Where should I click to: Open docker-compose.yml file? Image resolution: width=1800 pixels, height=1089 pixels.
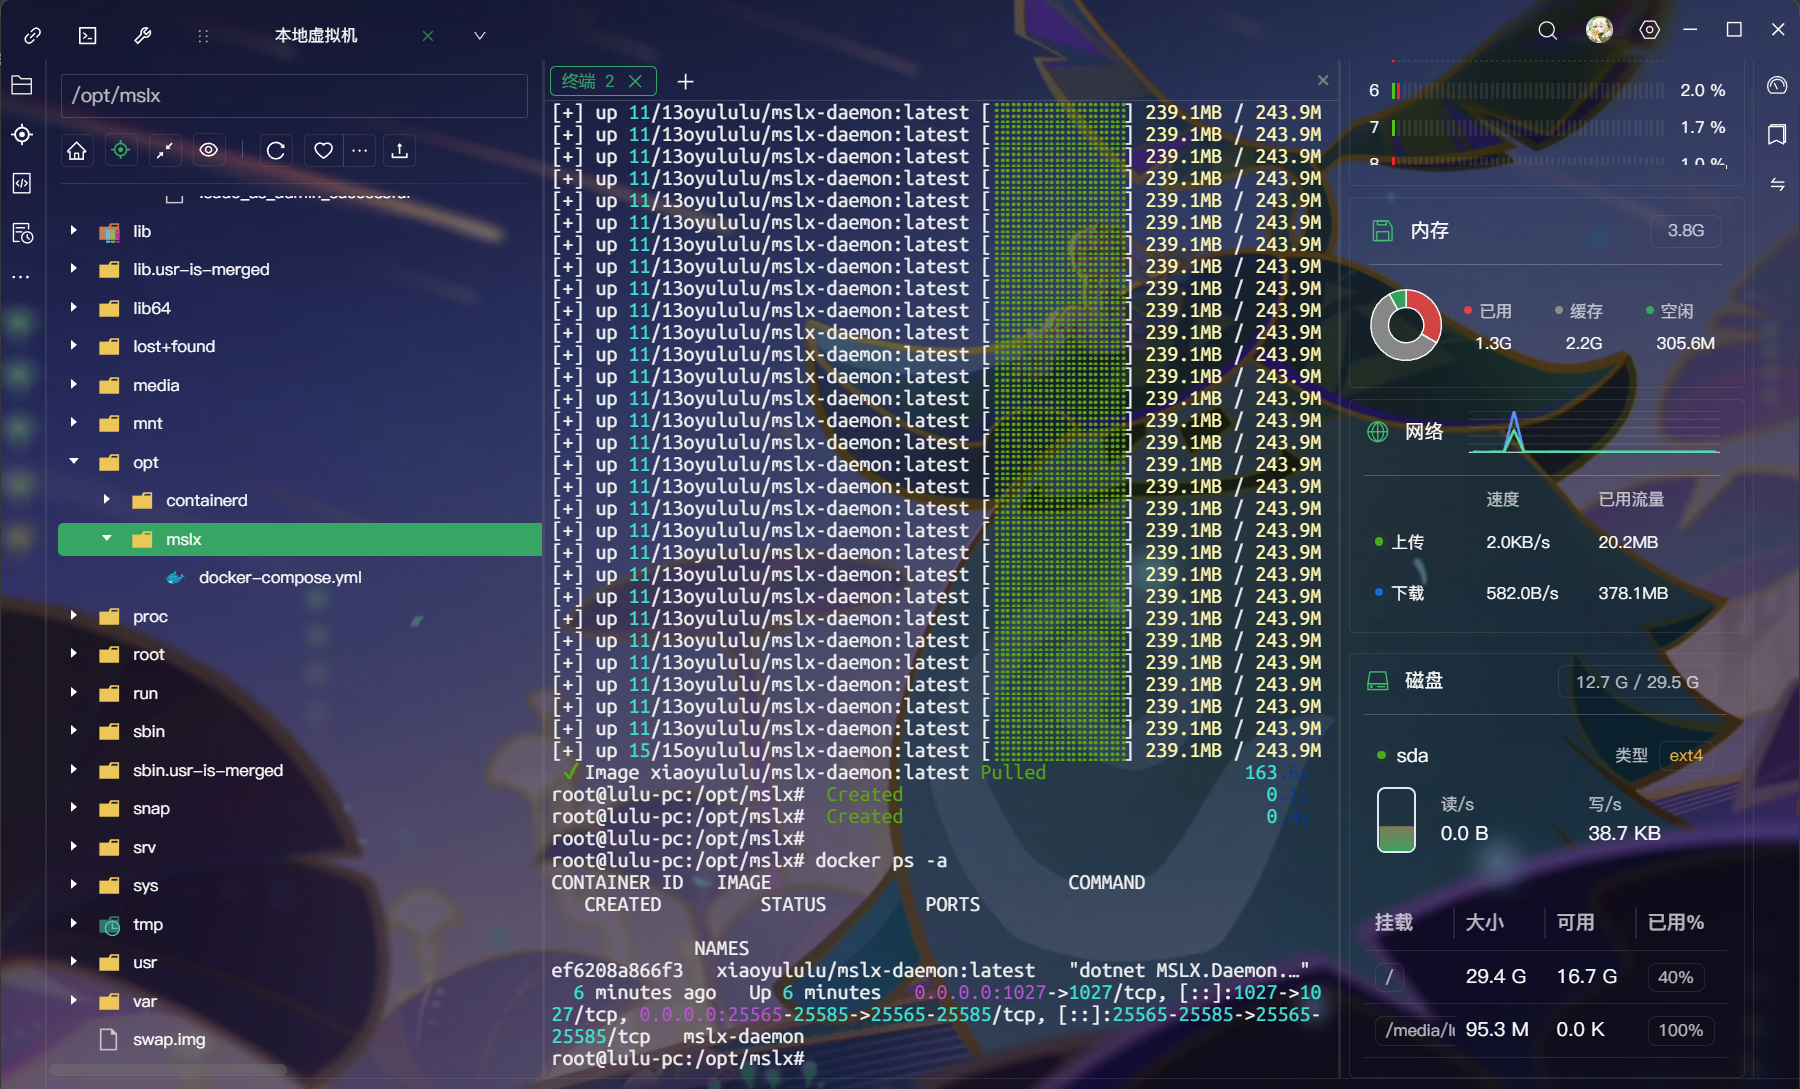click(x=279, y=578)
